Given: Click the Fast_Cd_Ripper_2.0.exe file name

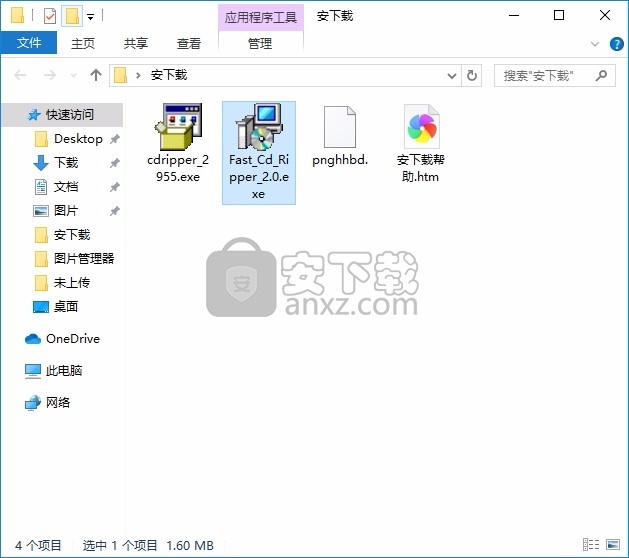Looking at the screenshot, I should coord(259,177).
